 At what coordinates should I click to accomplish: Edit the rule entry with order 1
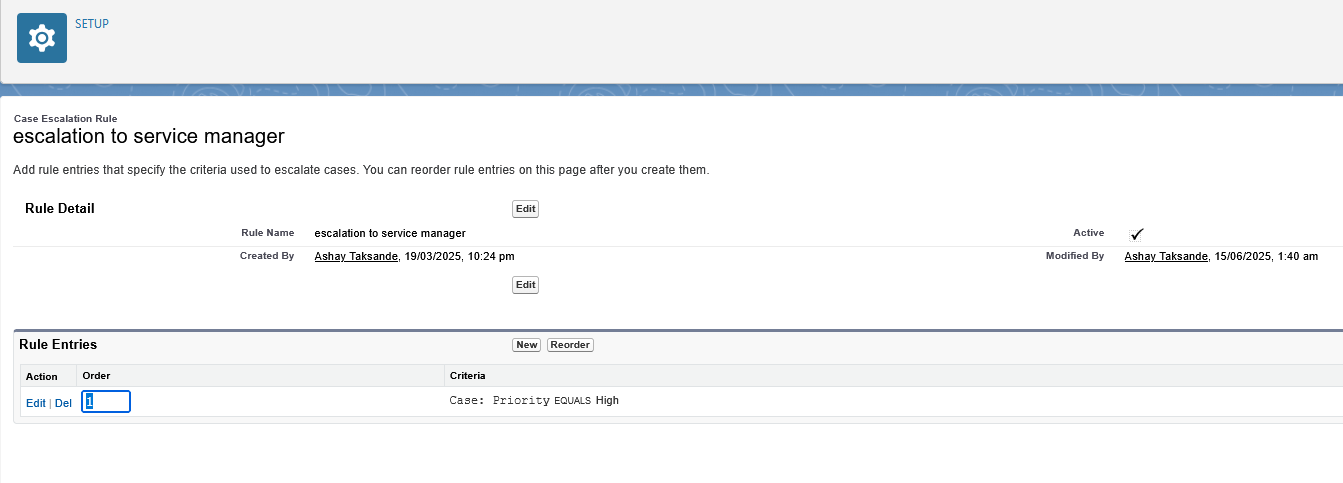(36, 403)
